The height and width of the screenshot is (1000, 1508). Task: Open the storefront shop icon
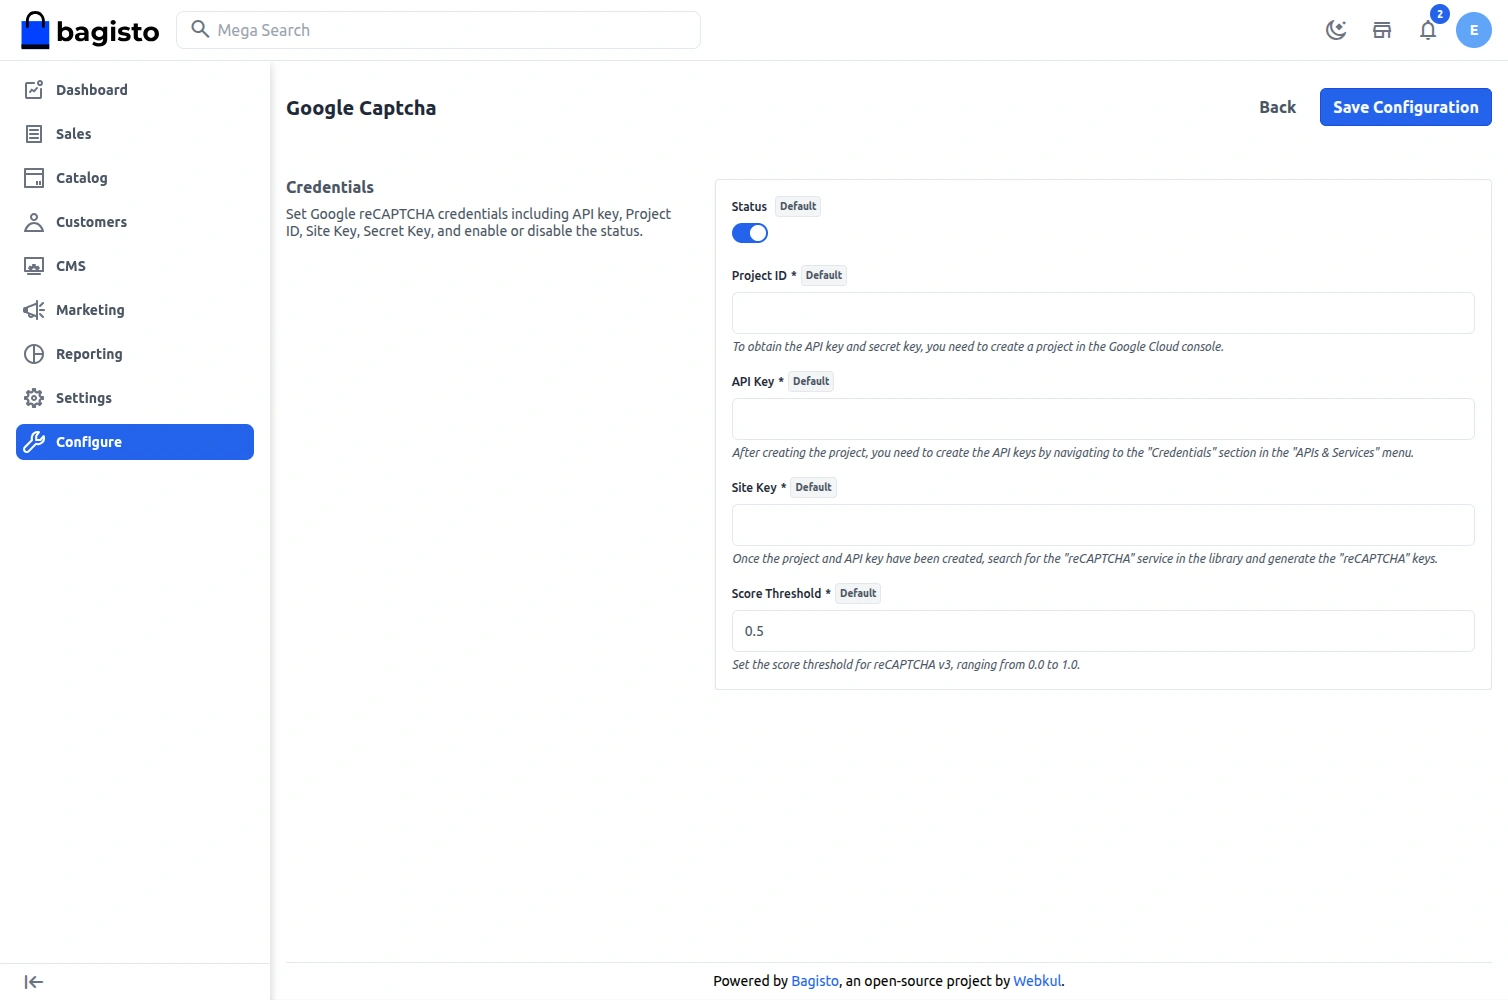click(x=1382, y=30)
